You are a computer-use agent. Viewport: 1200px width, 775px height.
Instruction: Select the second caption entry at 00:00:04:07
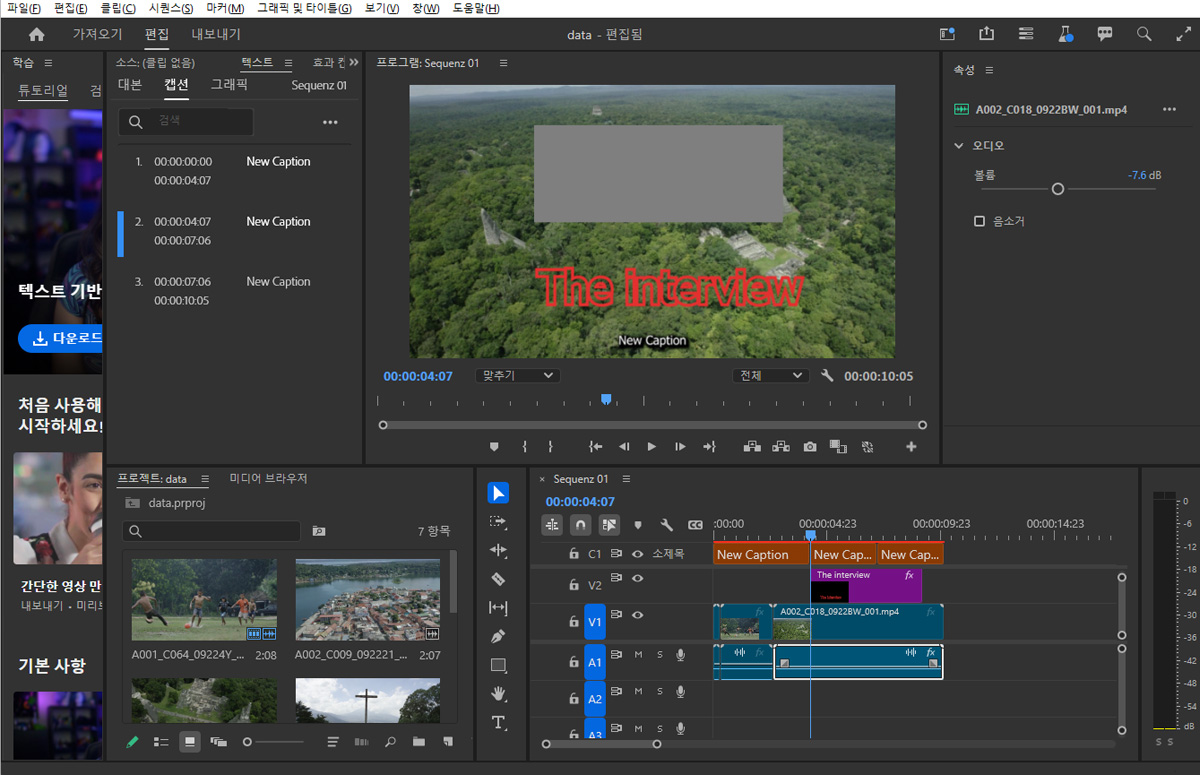pos(236,231)
